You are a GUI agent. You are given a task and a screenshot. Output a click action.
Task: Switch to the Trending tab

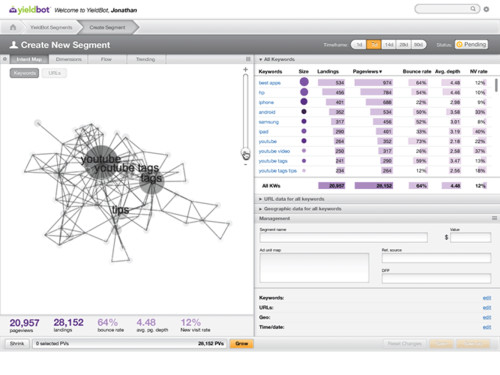point(146,59)
